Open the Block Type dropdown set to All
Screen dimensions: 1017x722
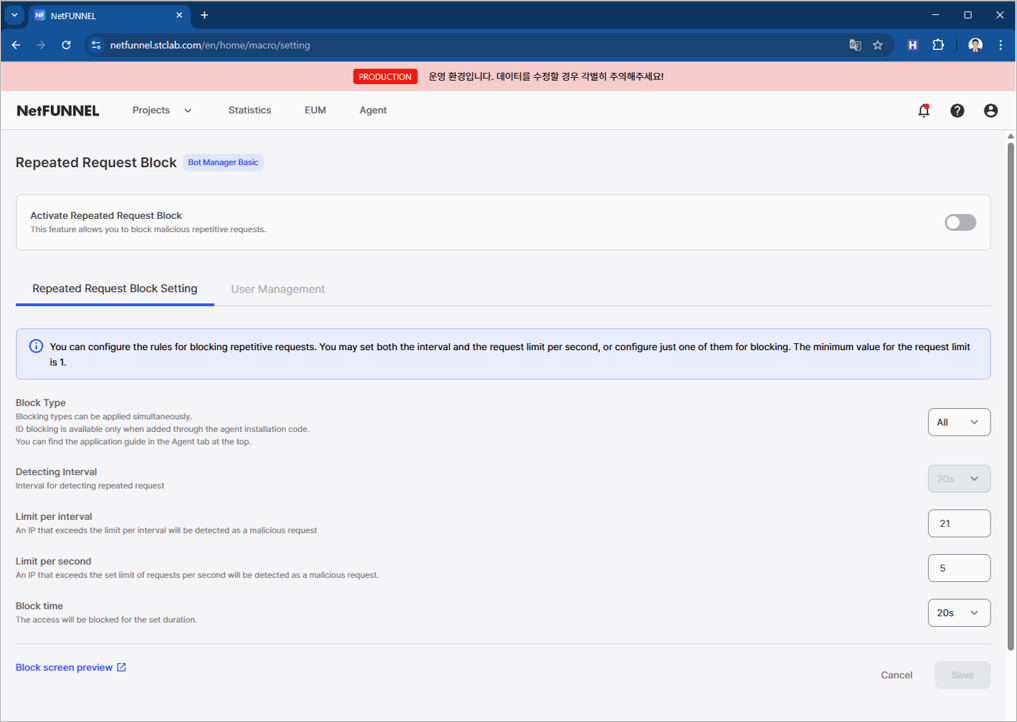click(959, 422)
